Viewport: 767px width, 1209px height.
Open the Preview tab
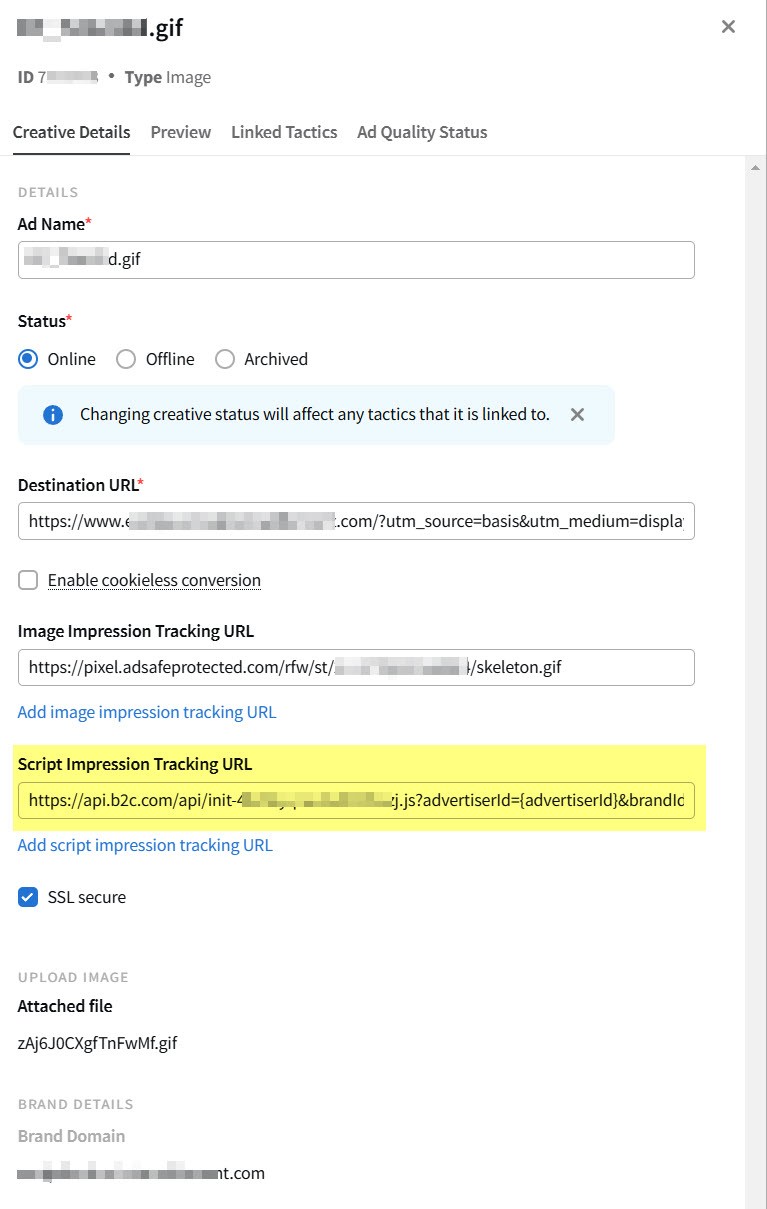(180, 132)
